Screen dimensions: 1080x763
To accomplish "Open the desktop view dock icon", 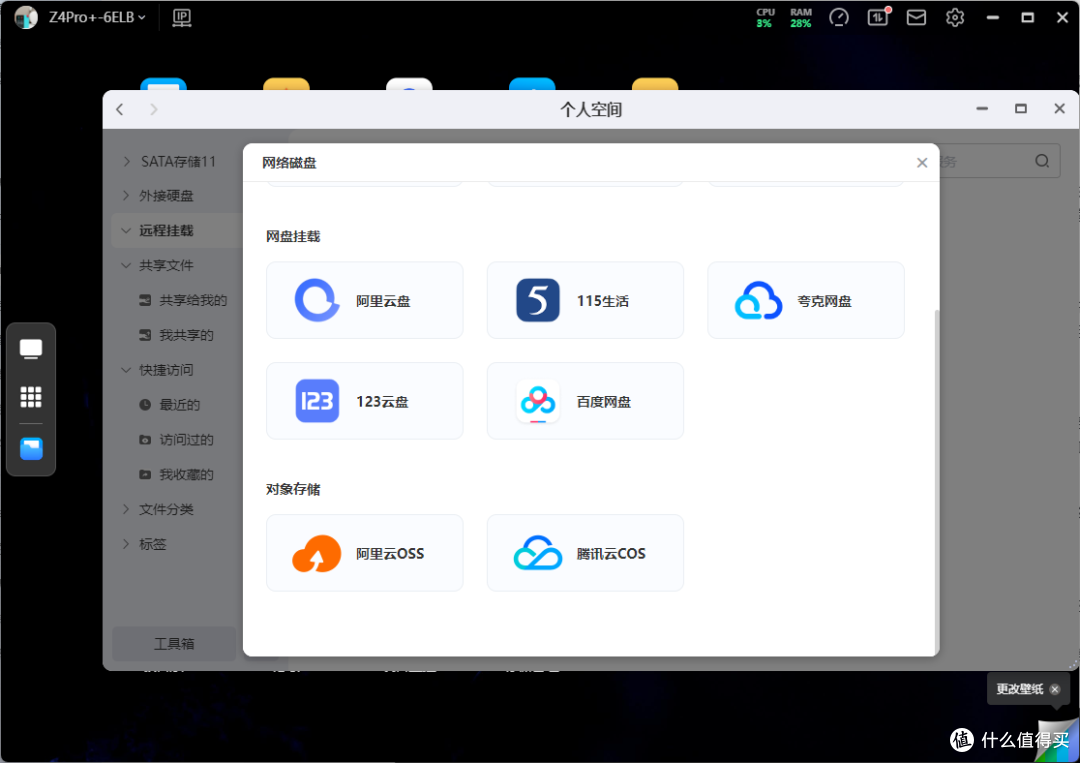I will click(31, 349).
